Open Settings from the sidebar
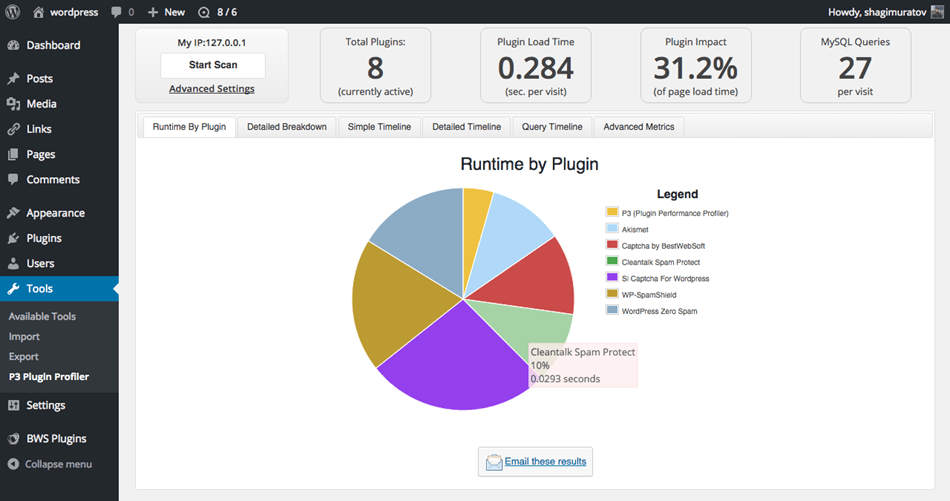Viewport: 950px width, 501px height. coord(45,405)
